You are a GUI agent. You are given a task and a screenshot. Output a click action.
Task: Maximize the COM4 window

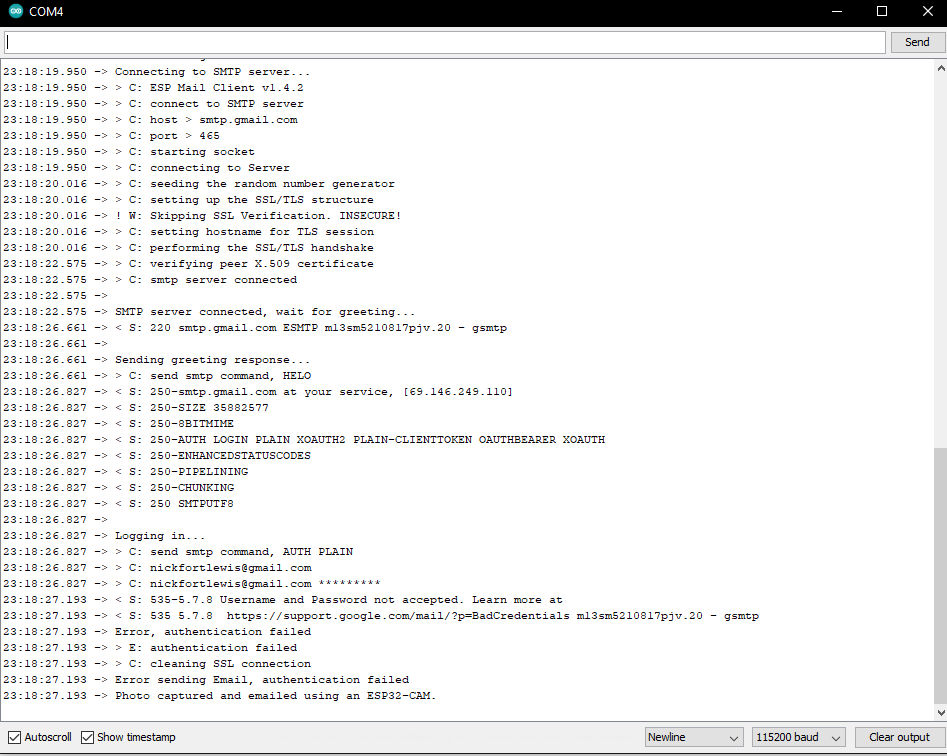tap(882, 11)
